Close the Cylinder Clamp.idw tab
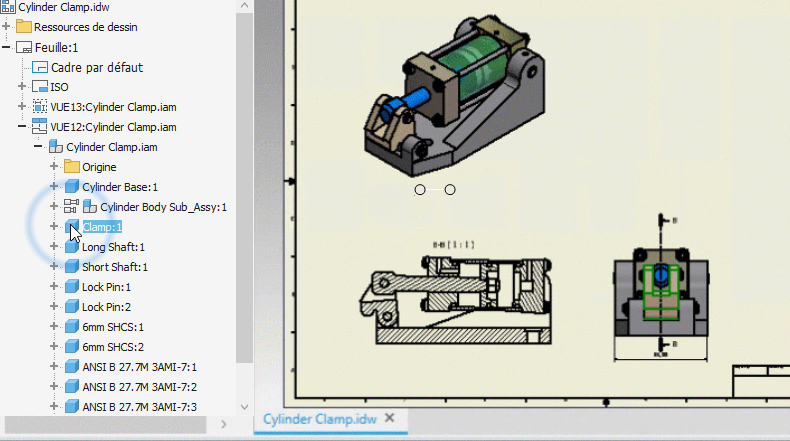 389,418
